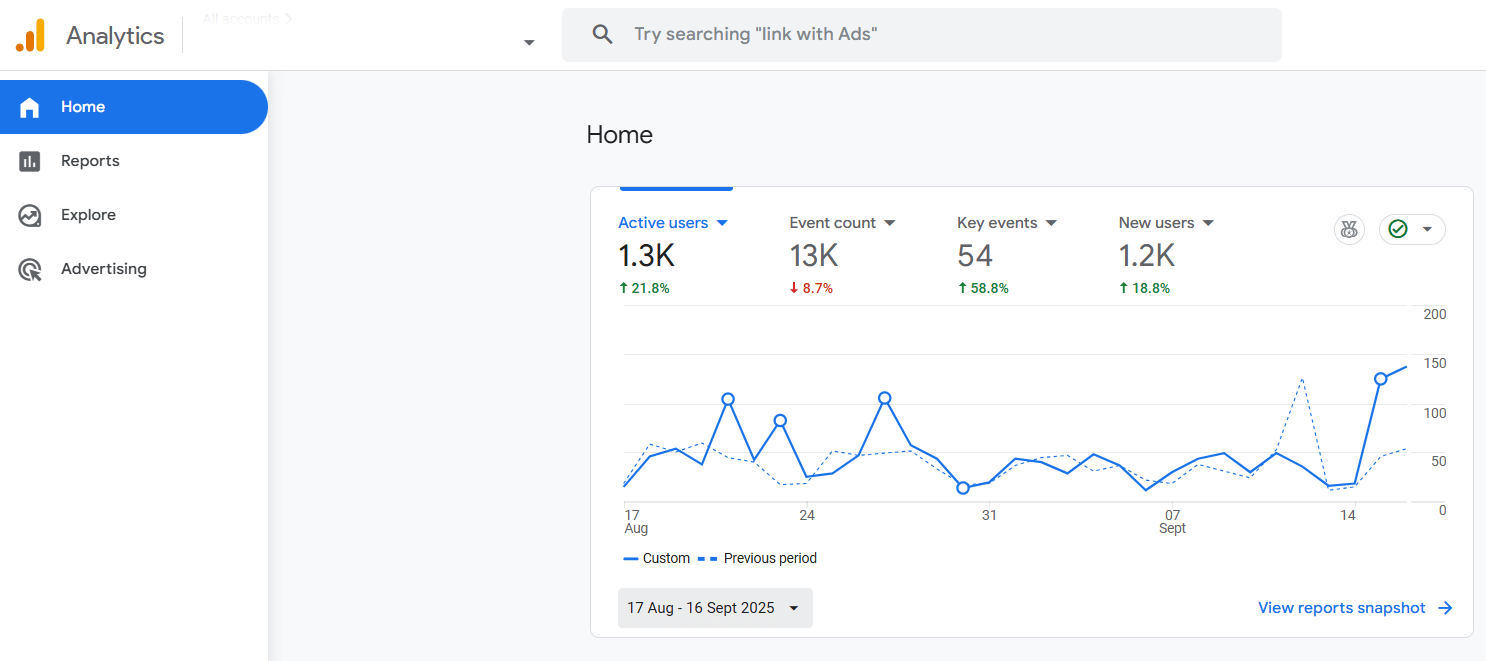The height and width of the screenshot is (661, 1486).
Task: Click the Google Analytics logo
Action: (x=31, y=36)
